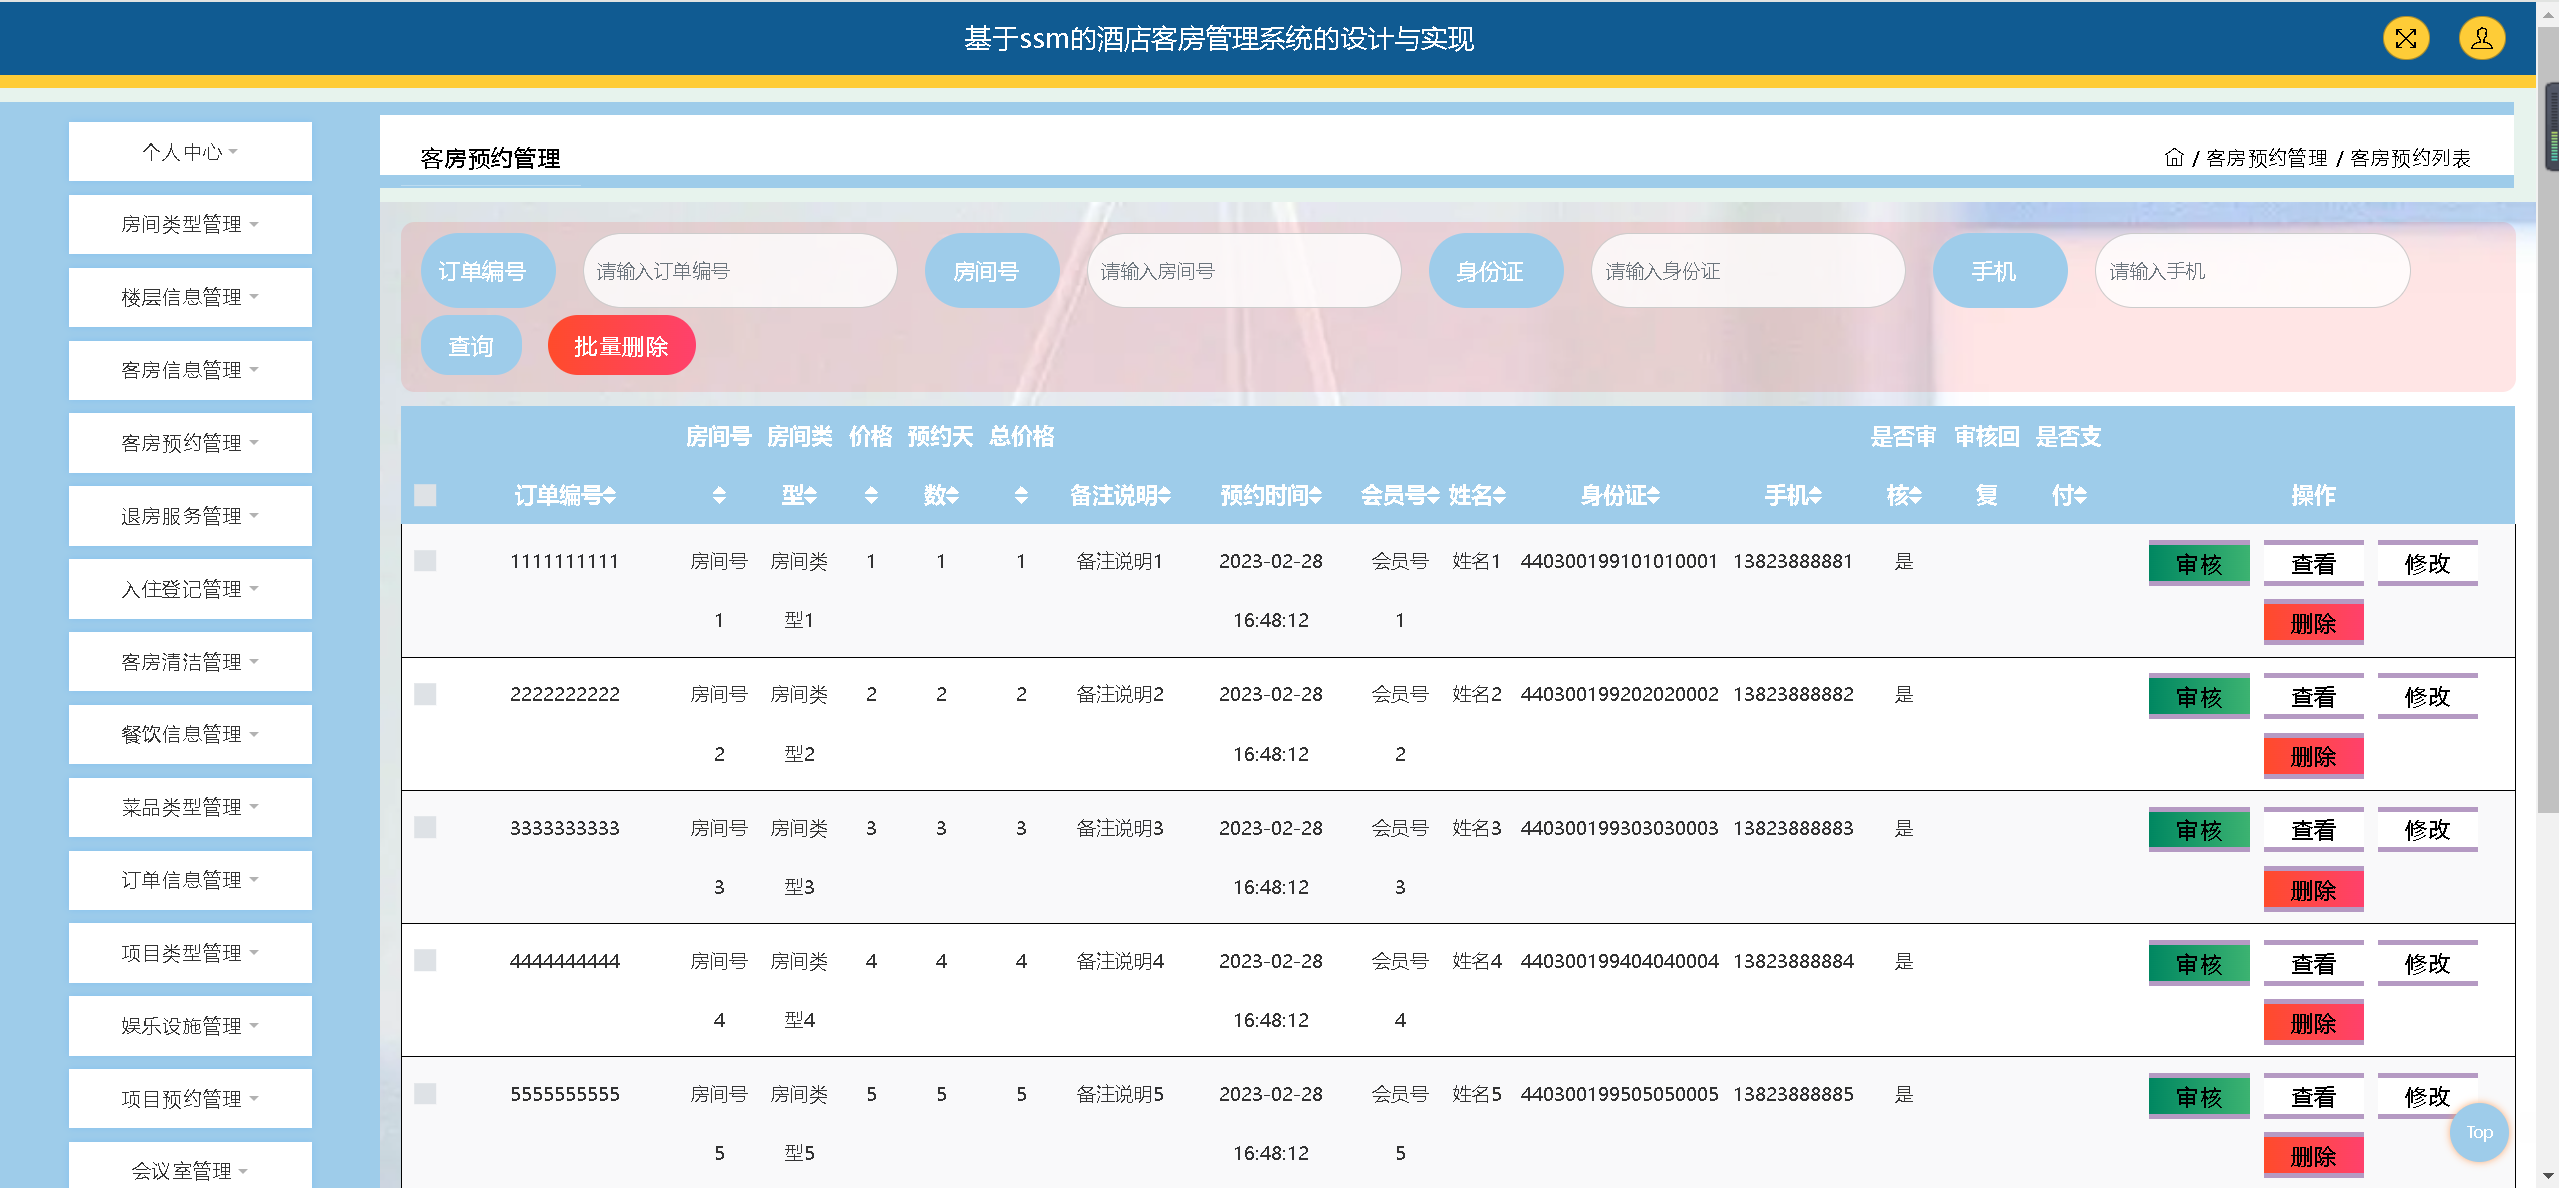Open the user profile icon menu

point(2481,39)
